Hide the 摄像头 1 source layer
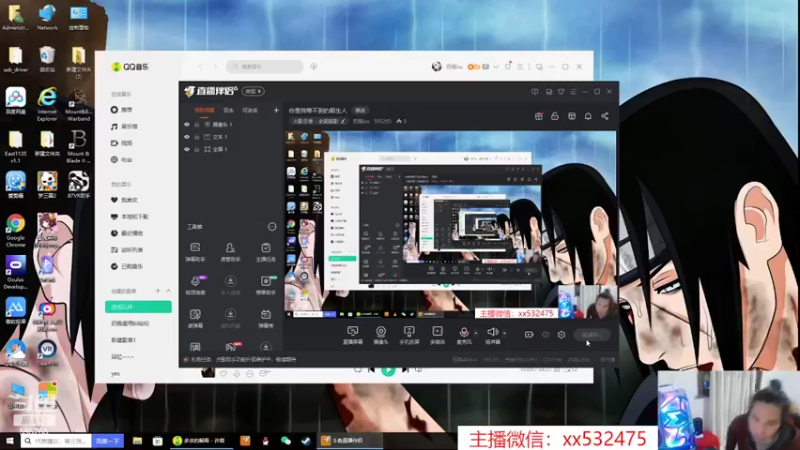 point(187,124)
